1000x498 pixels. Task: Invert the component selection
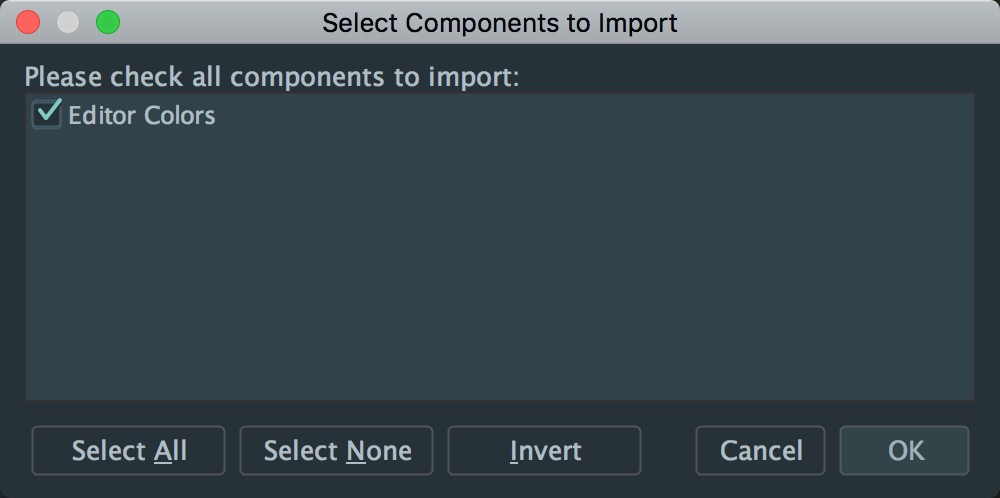544,451
